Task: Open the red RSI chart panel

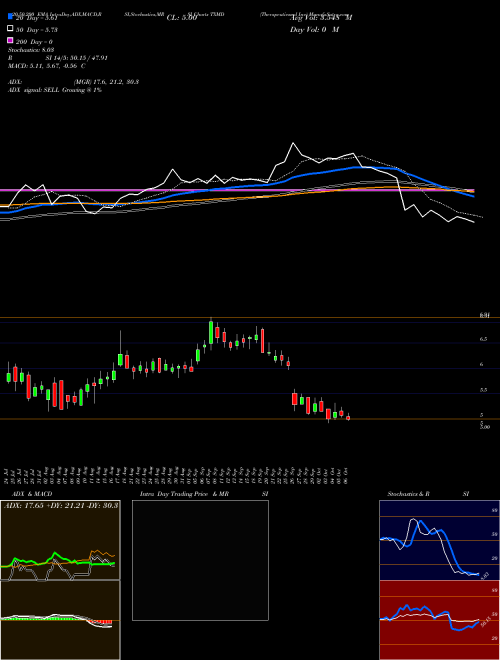Action: click(439, 620)
